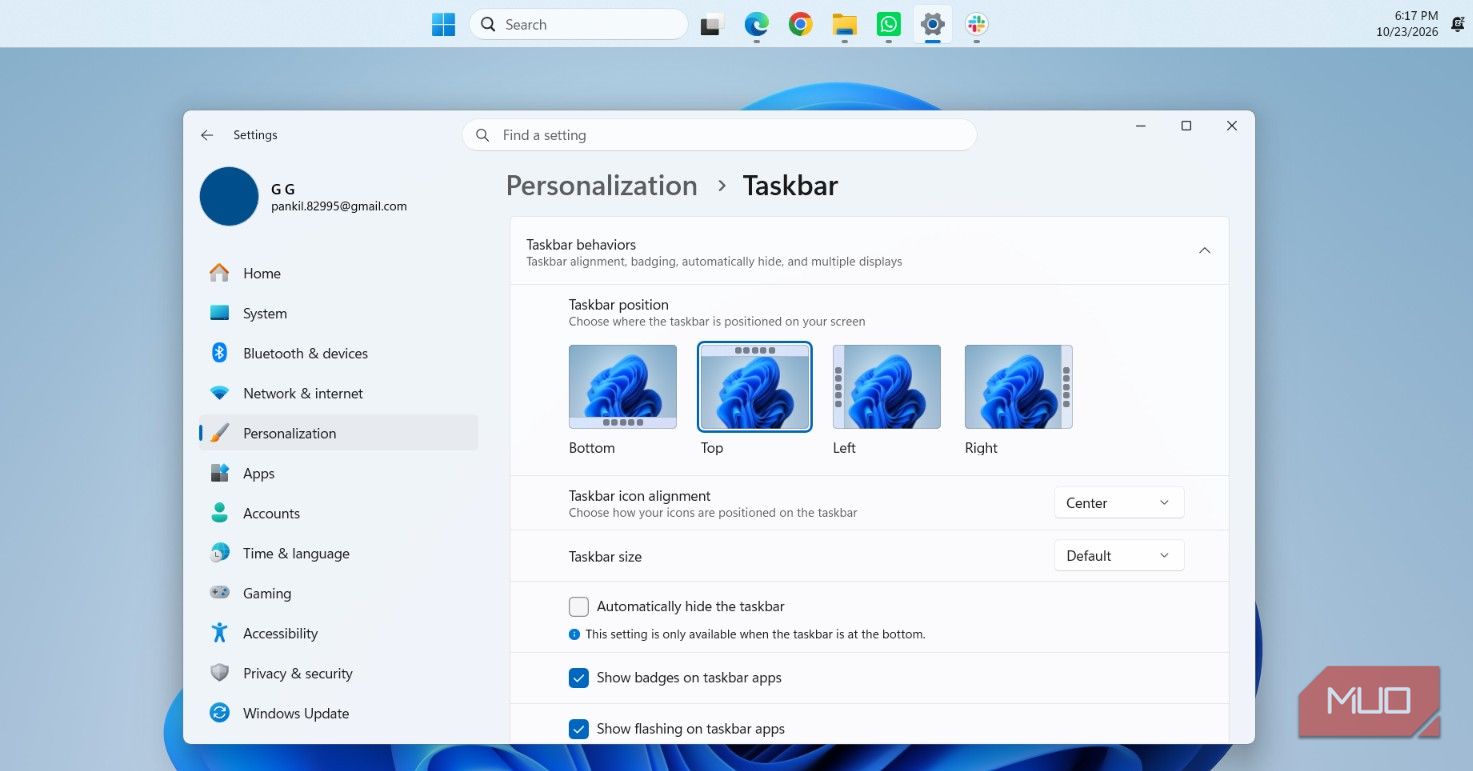This screenshot has height=771, width=1473.
Task: Open Windows Update in the sidebar
Action: click(x=338, y=713)
